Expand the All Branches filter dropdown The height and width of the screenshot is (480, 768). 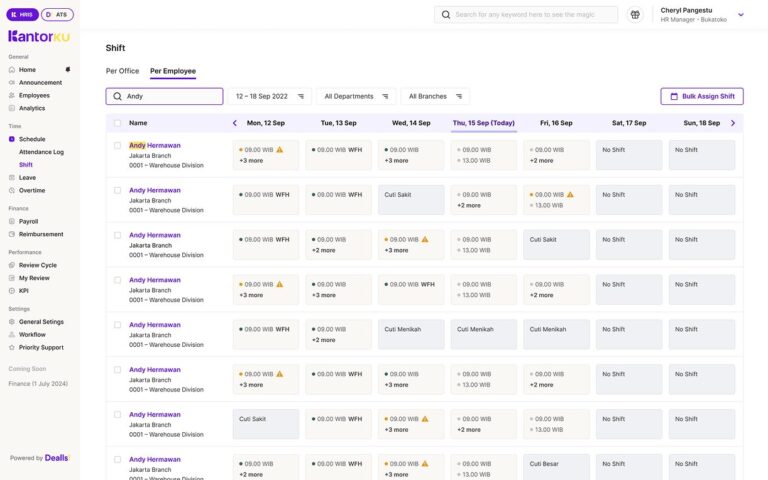[x=435, y=97]
